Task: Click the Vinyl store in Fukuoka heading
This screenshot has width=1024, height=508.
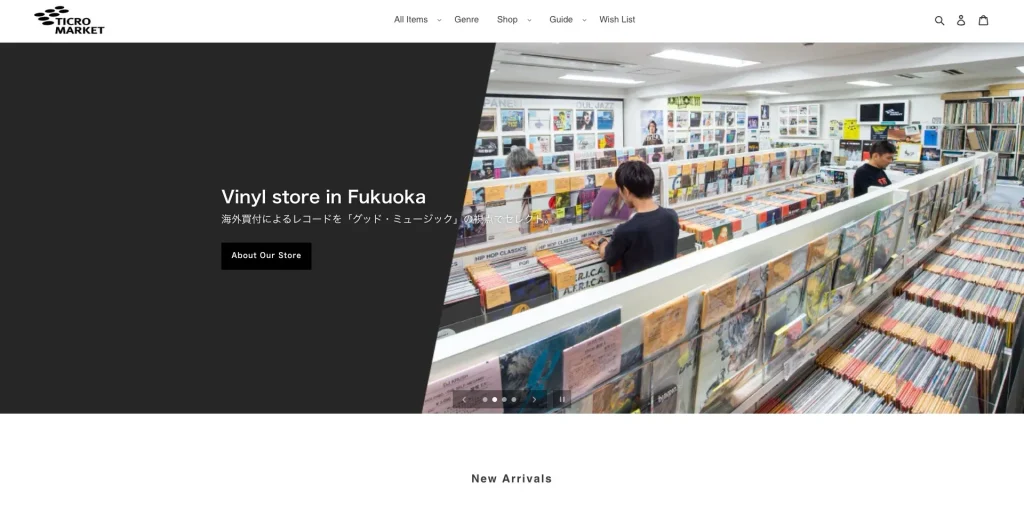Action: coord(323,197)
